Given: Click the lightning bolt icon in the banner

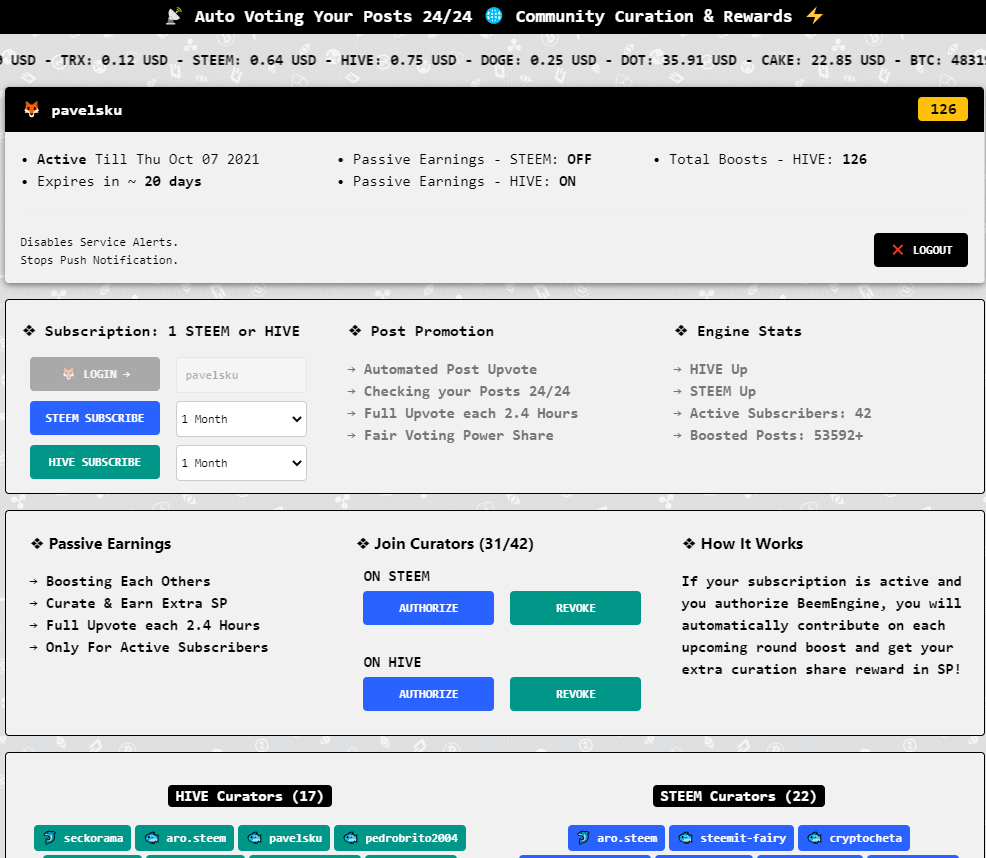Looking at the screenshot, I should 814,16.
